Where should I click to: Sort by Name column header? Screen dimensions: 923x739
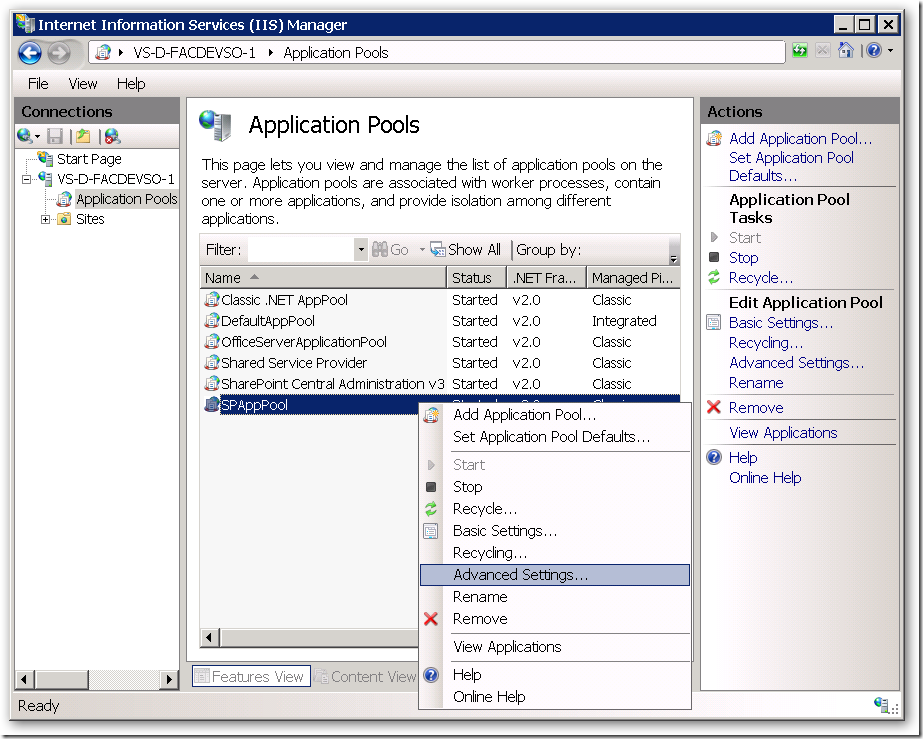point(323,277)
